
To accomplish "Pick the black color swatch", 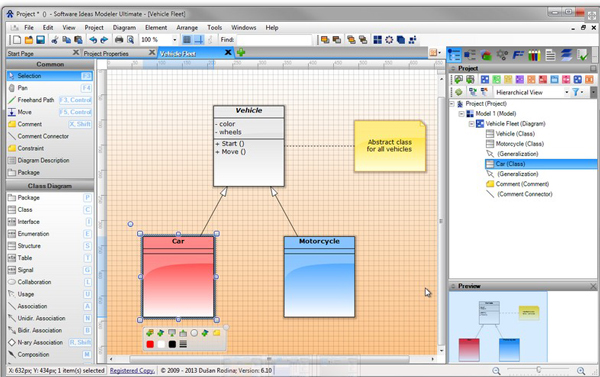I will click(172, 344).
